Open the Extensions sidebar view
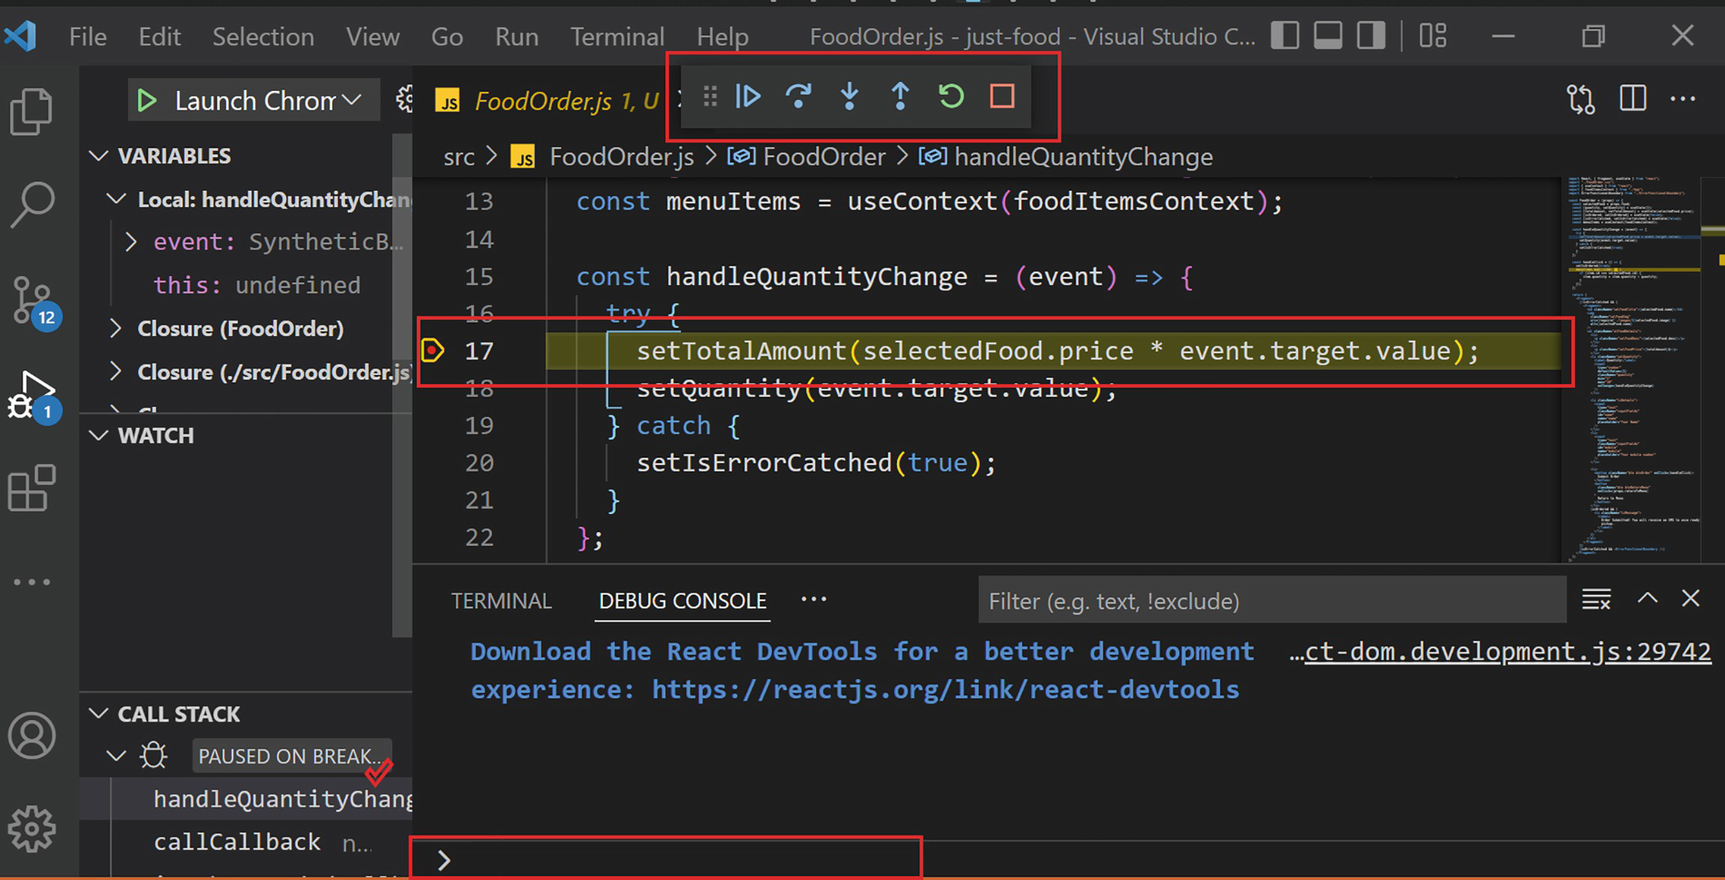The image size is (1725, 880). tap(32, 489)
